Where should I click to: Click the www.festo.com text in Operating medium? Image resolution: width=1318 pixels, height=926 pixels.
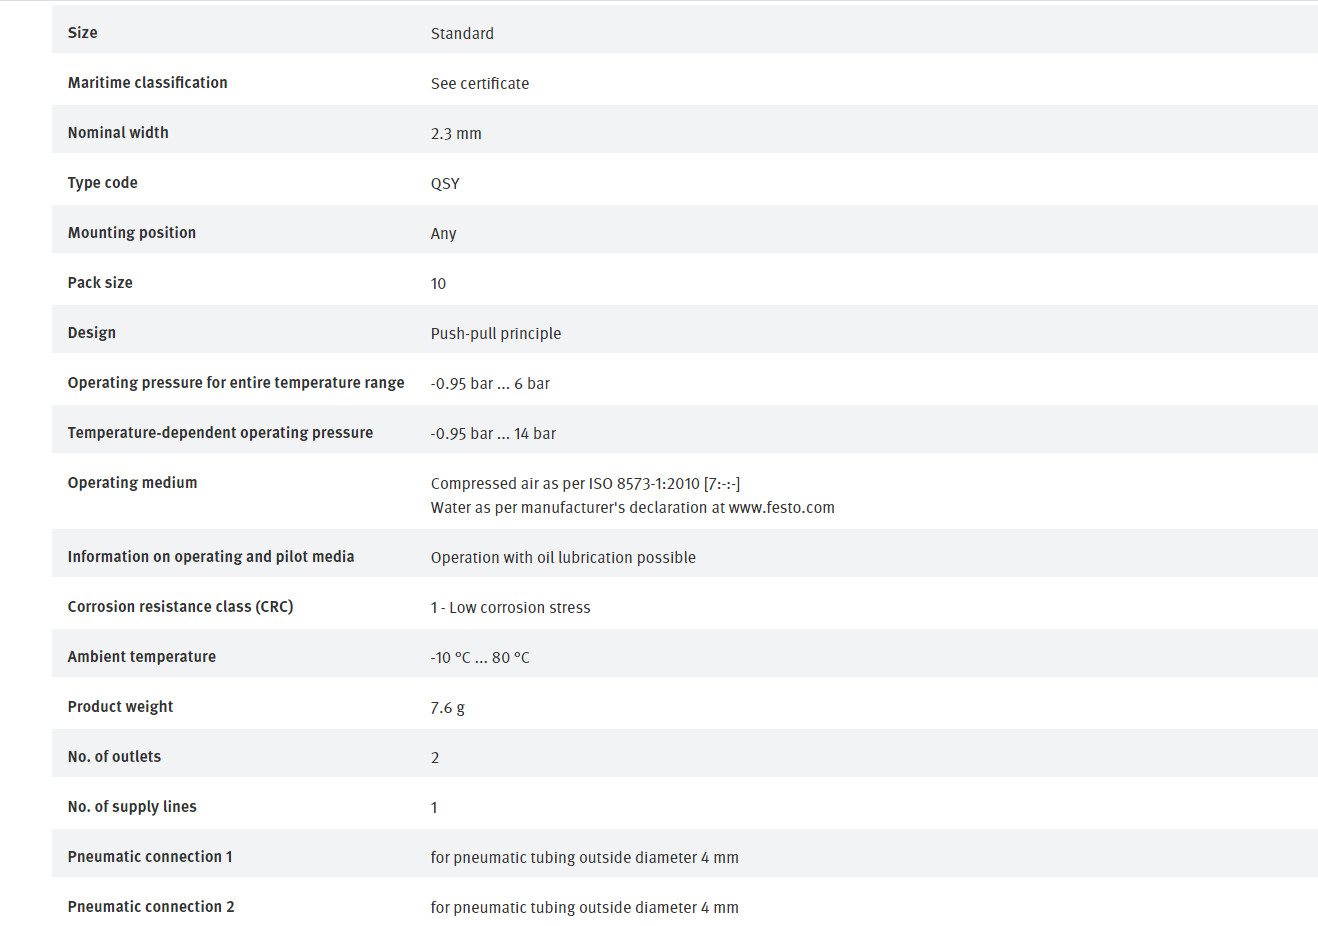tap(782, 508)
